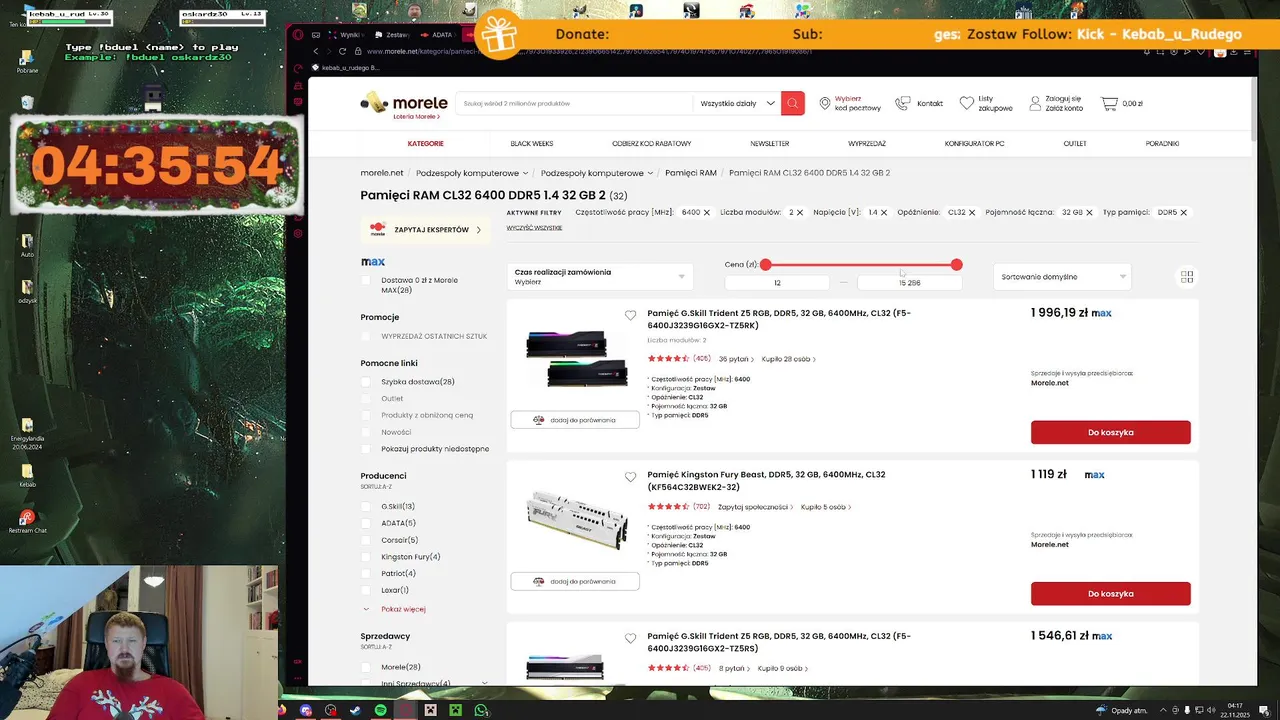Add Kingston Fury Beast to favorites
Image resolution: width=1280 pixels, height=720 pixels.
630,477
